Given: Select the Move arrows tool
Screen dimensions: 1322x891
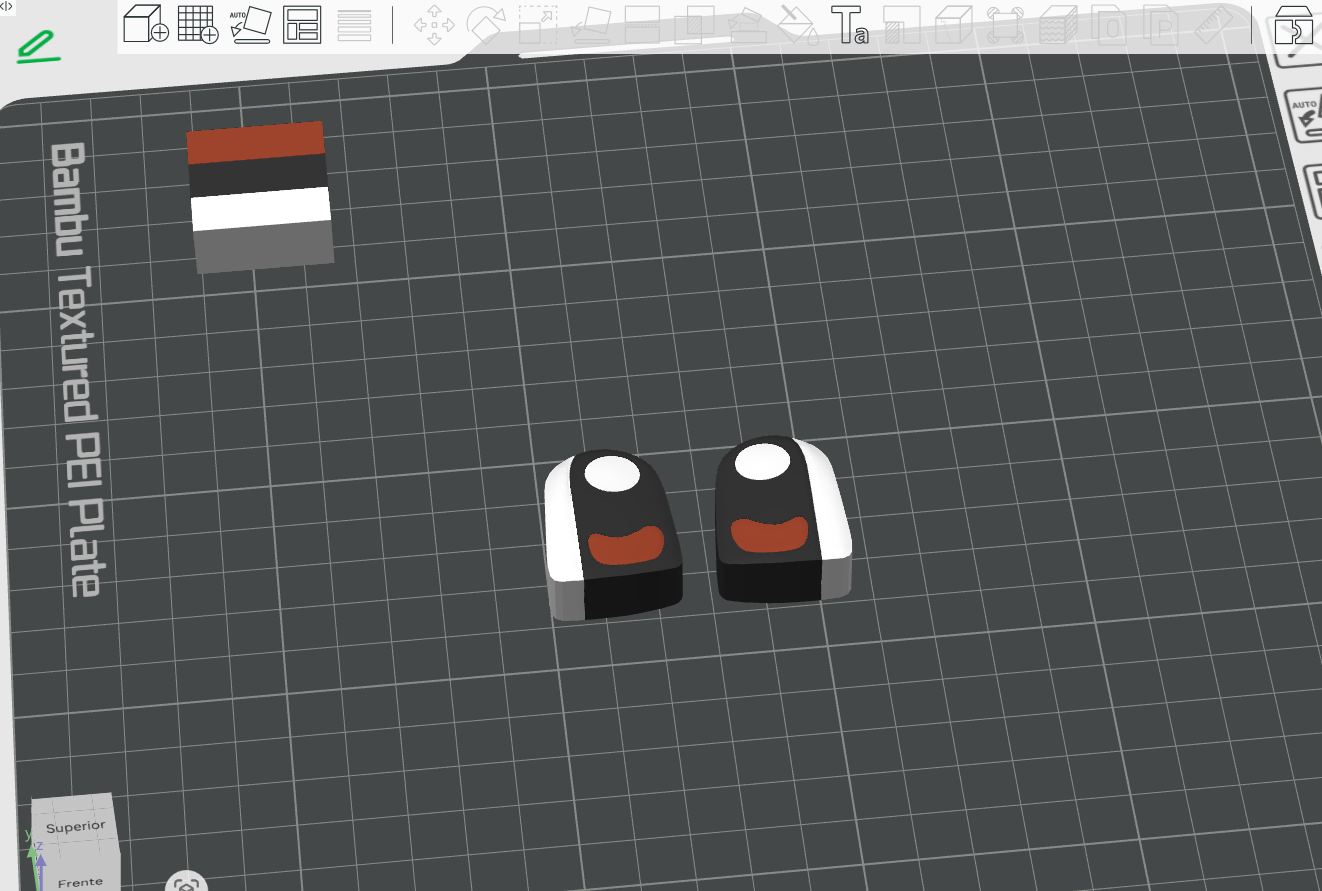Looking at the screenshot, I should click(x=434, y=25).
